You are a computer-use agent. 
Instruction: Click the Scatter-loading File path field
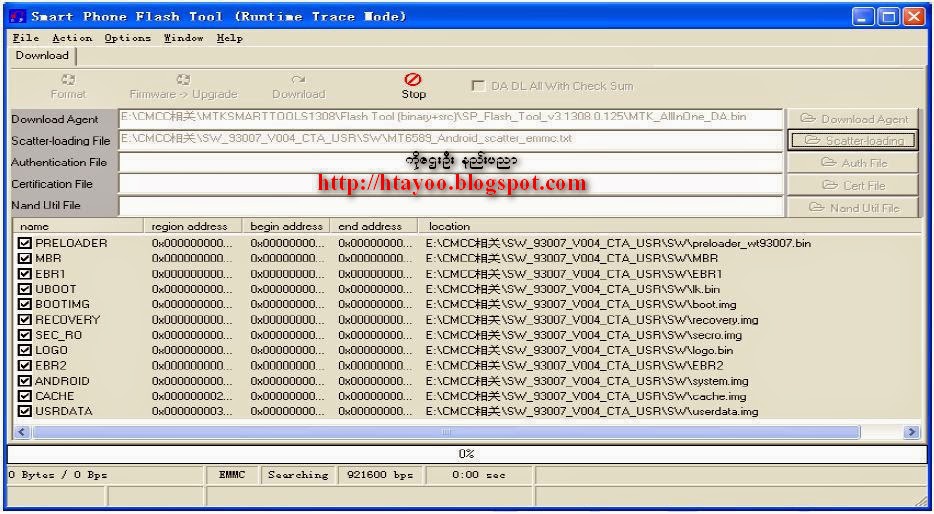(x=450, y=140)
